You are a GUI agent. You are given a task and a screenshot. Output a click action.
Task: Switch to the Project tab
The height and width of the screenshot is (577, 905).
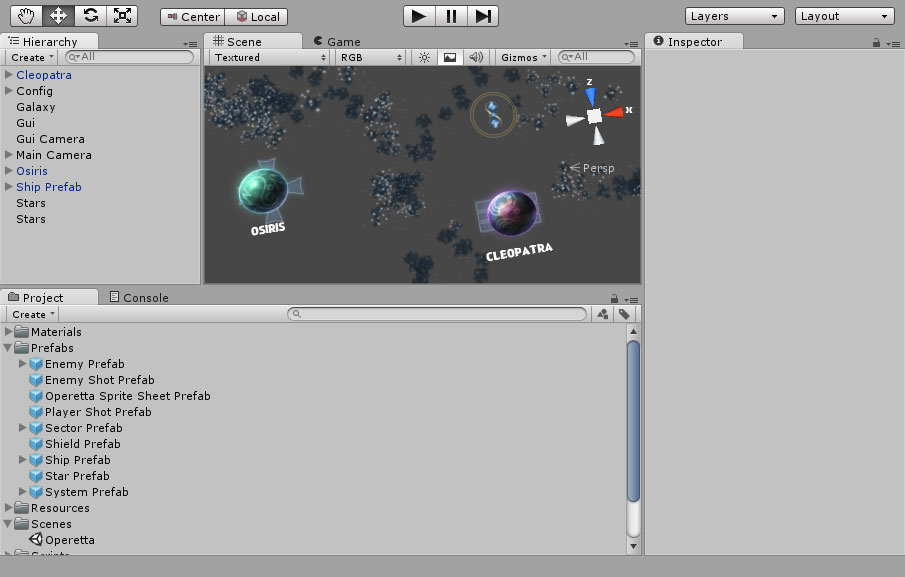[x=49, y=297]
